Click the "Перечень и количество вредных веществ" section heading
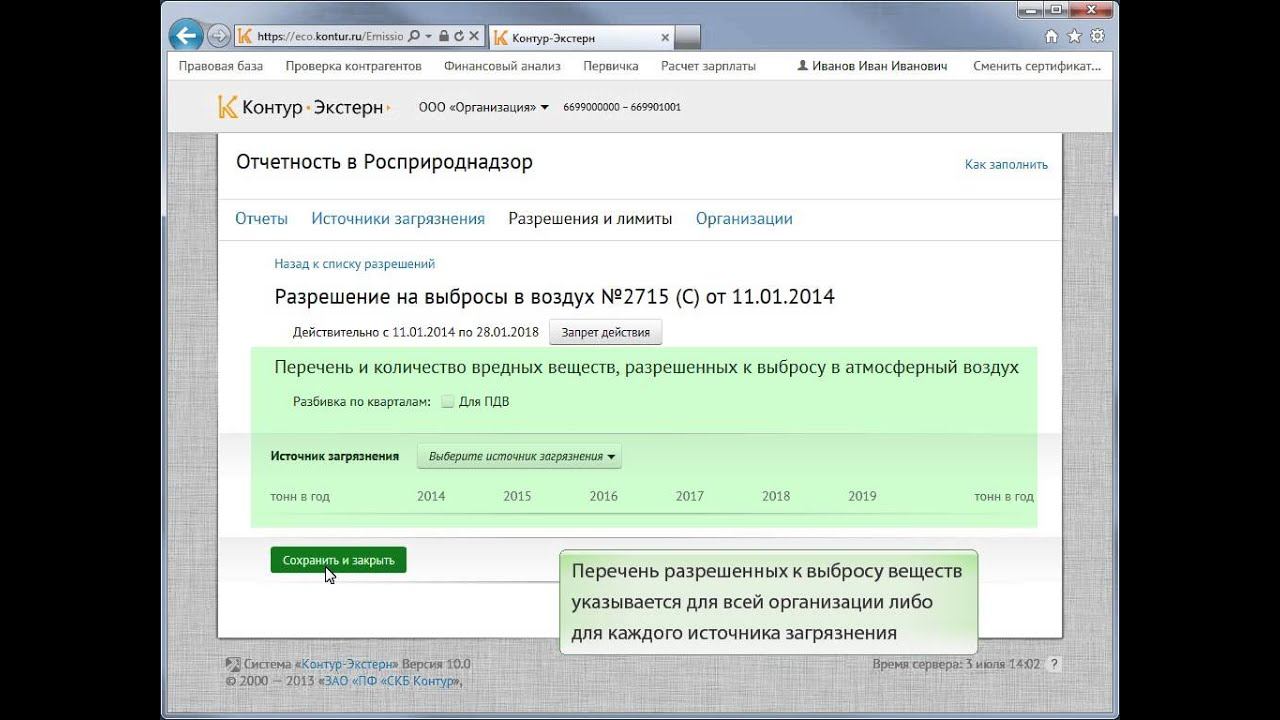Viewport: 1280px width, 720px height. click(646, 367)
